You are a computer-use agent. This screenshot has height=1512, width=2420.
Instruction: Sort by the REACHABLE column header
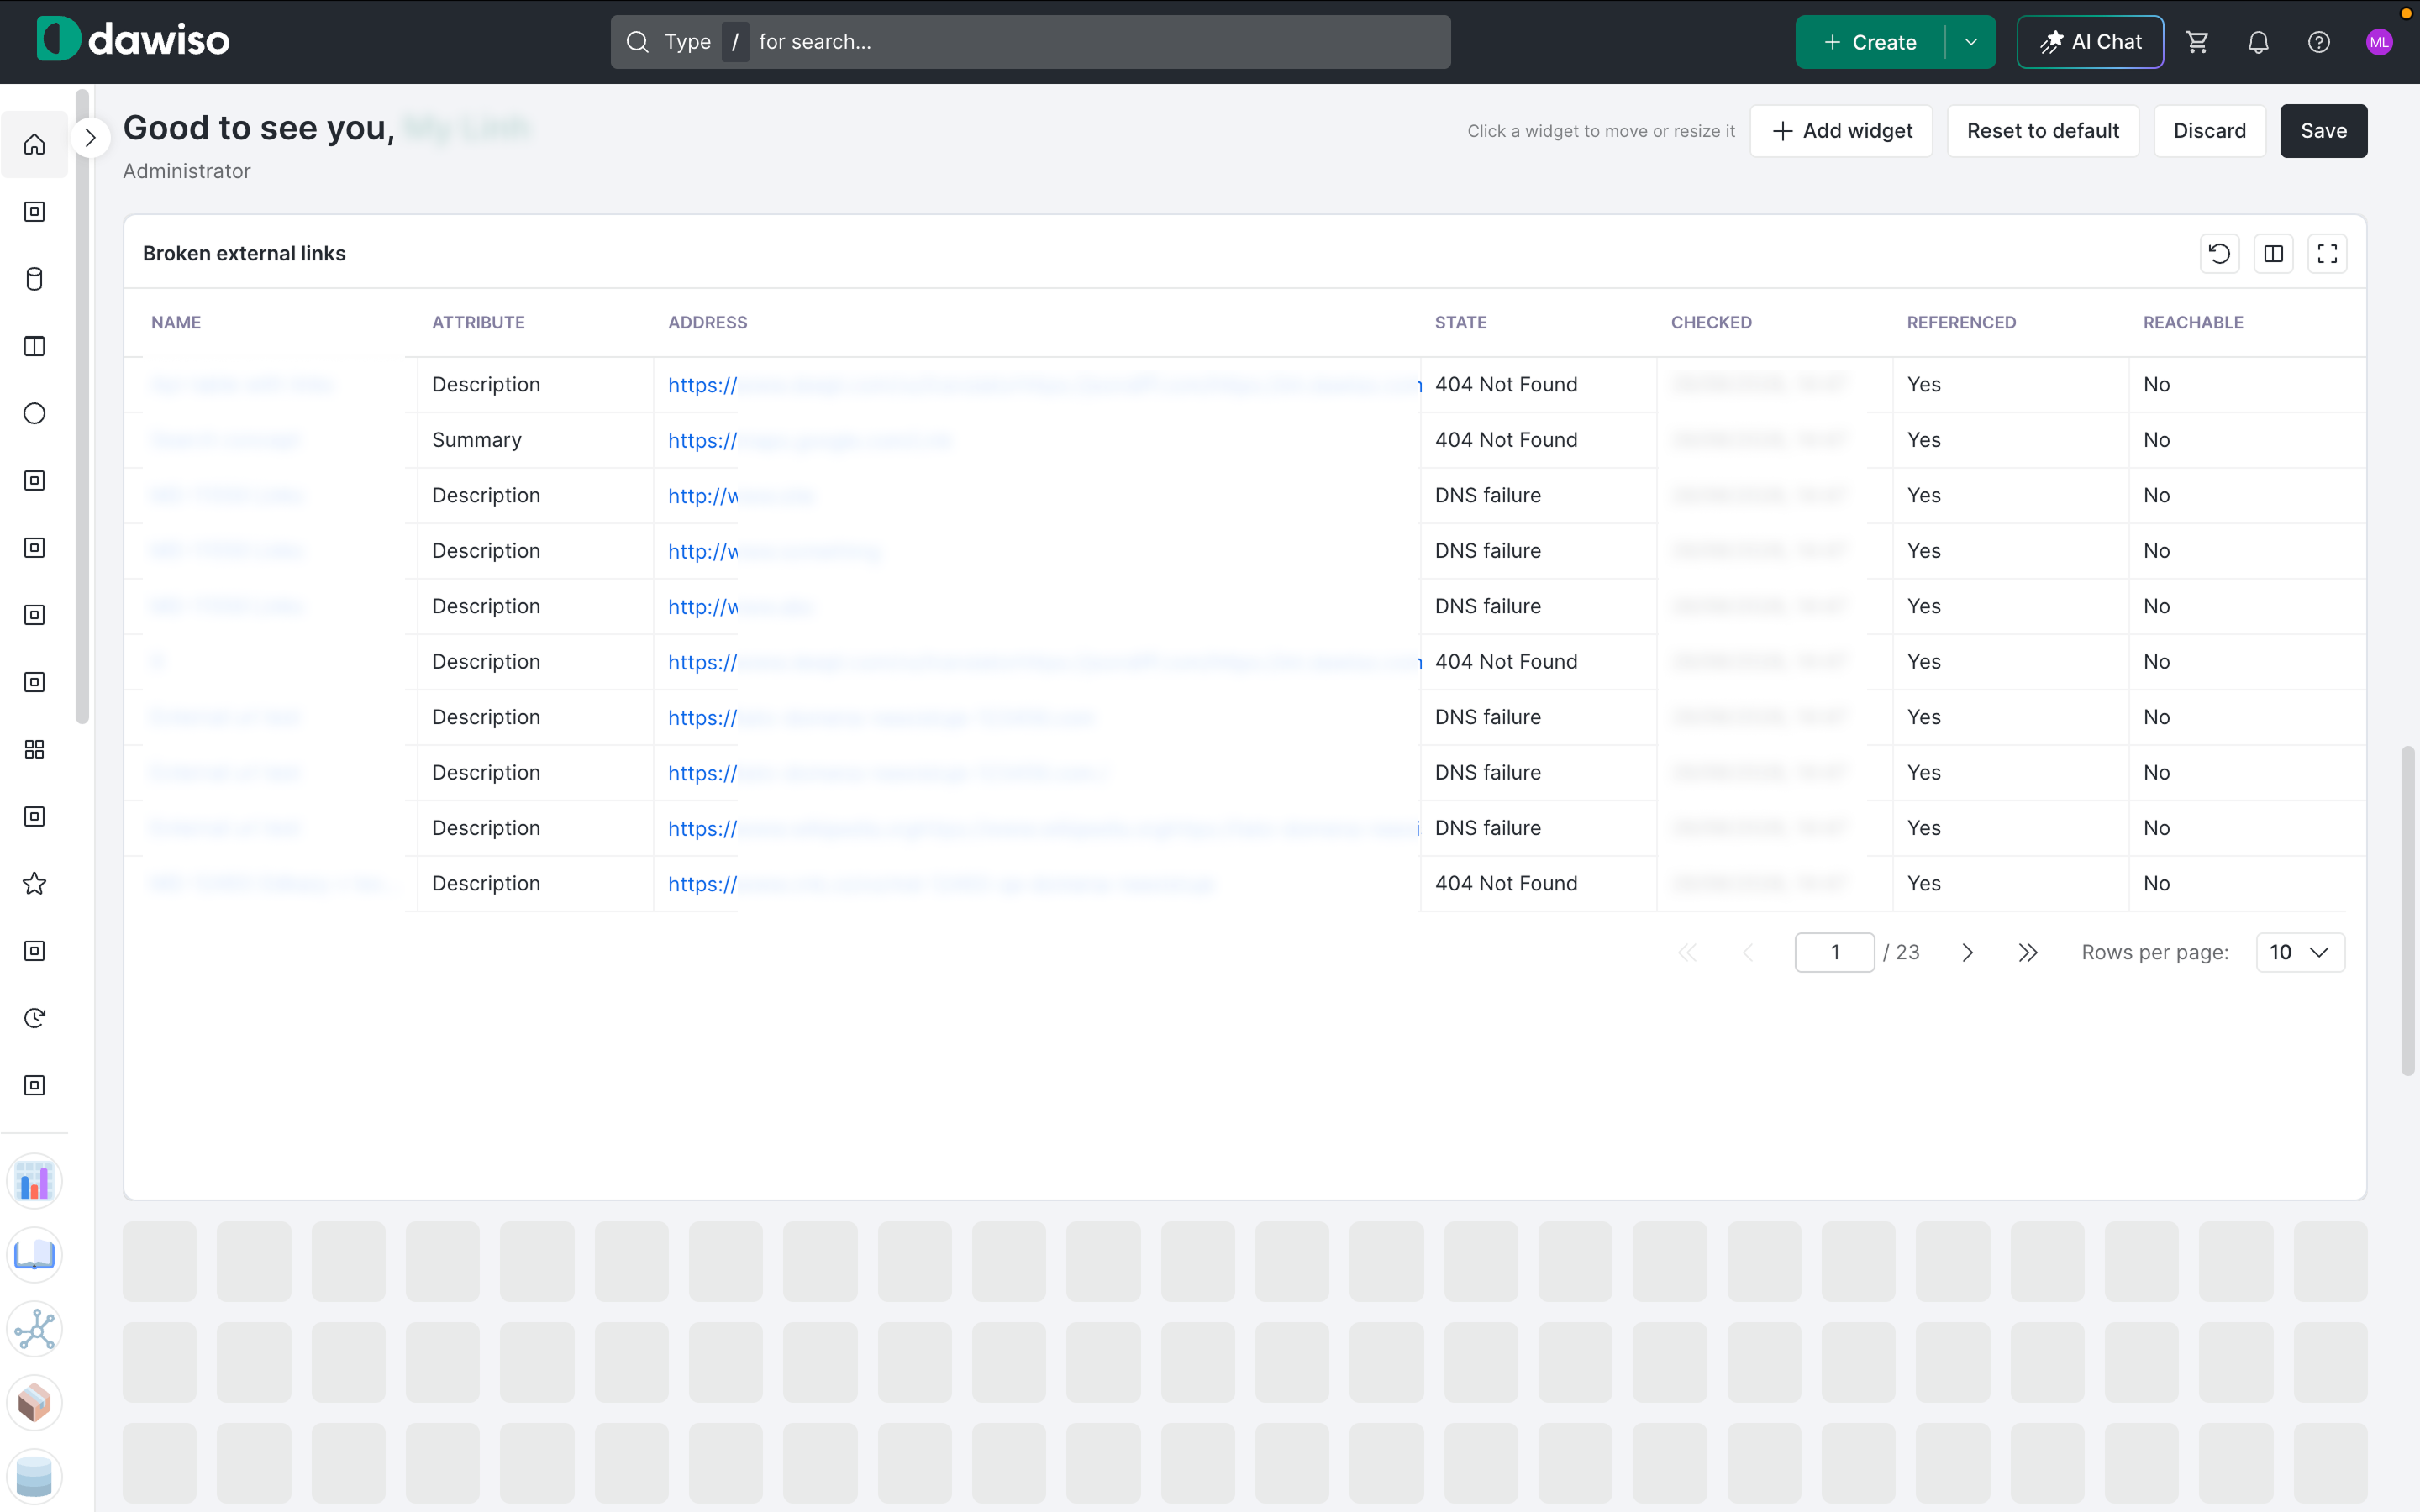(x=2193, y=322)
